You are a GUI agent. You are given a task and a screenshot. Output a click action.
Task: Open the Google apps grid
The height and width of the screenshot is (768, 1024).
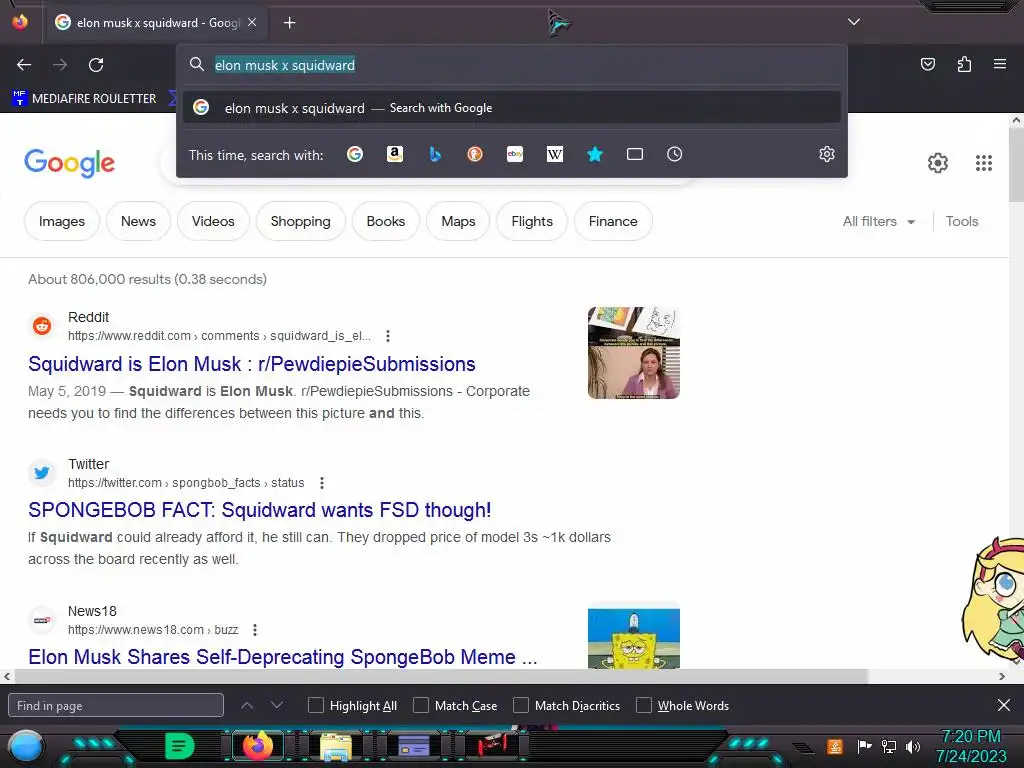click(984, 163)
